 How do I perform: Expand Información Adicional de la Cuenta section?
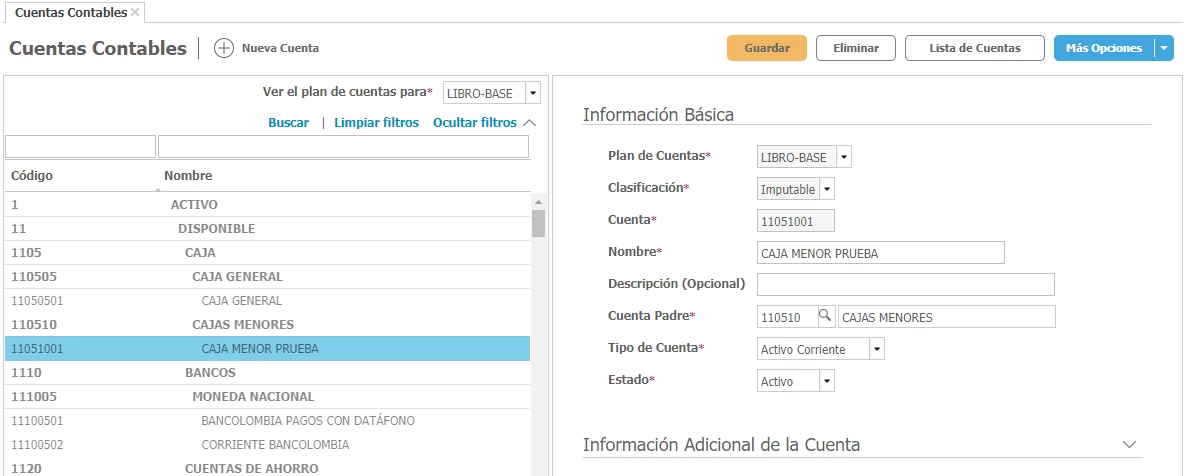click(1130, 444)
